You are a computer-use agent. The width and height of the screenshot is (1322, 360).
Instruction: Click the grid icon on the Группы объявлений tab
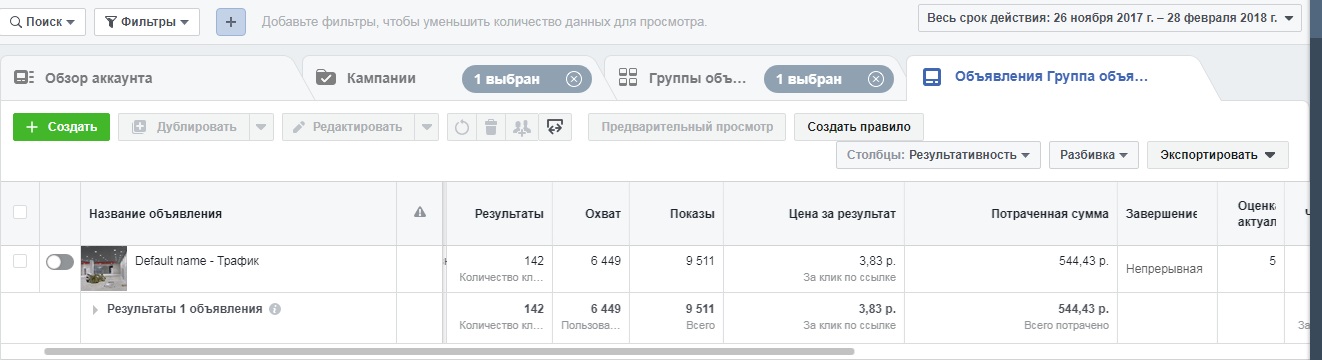(x=629, y=78)
